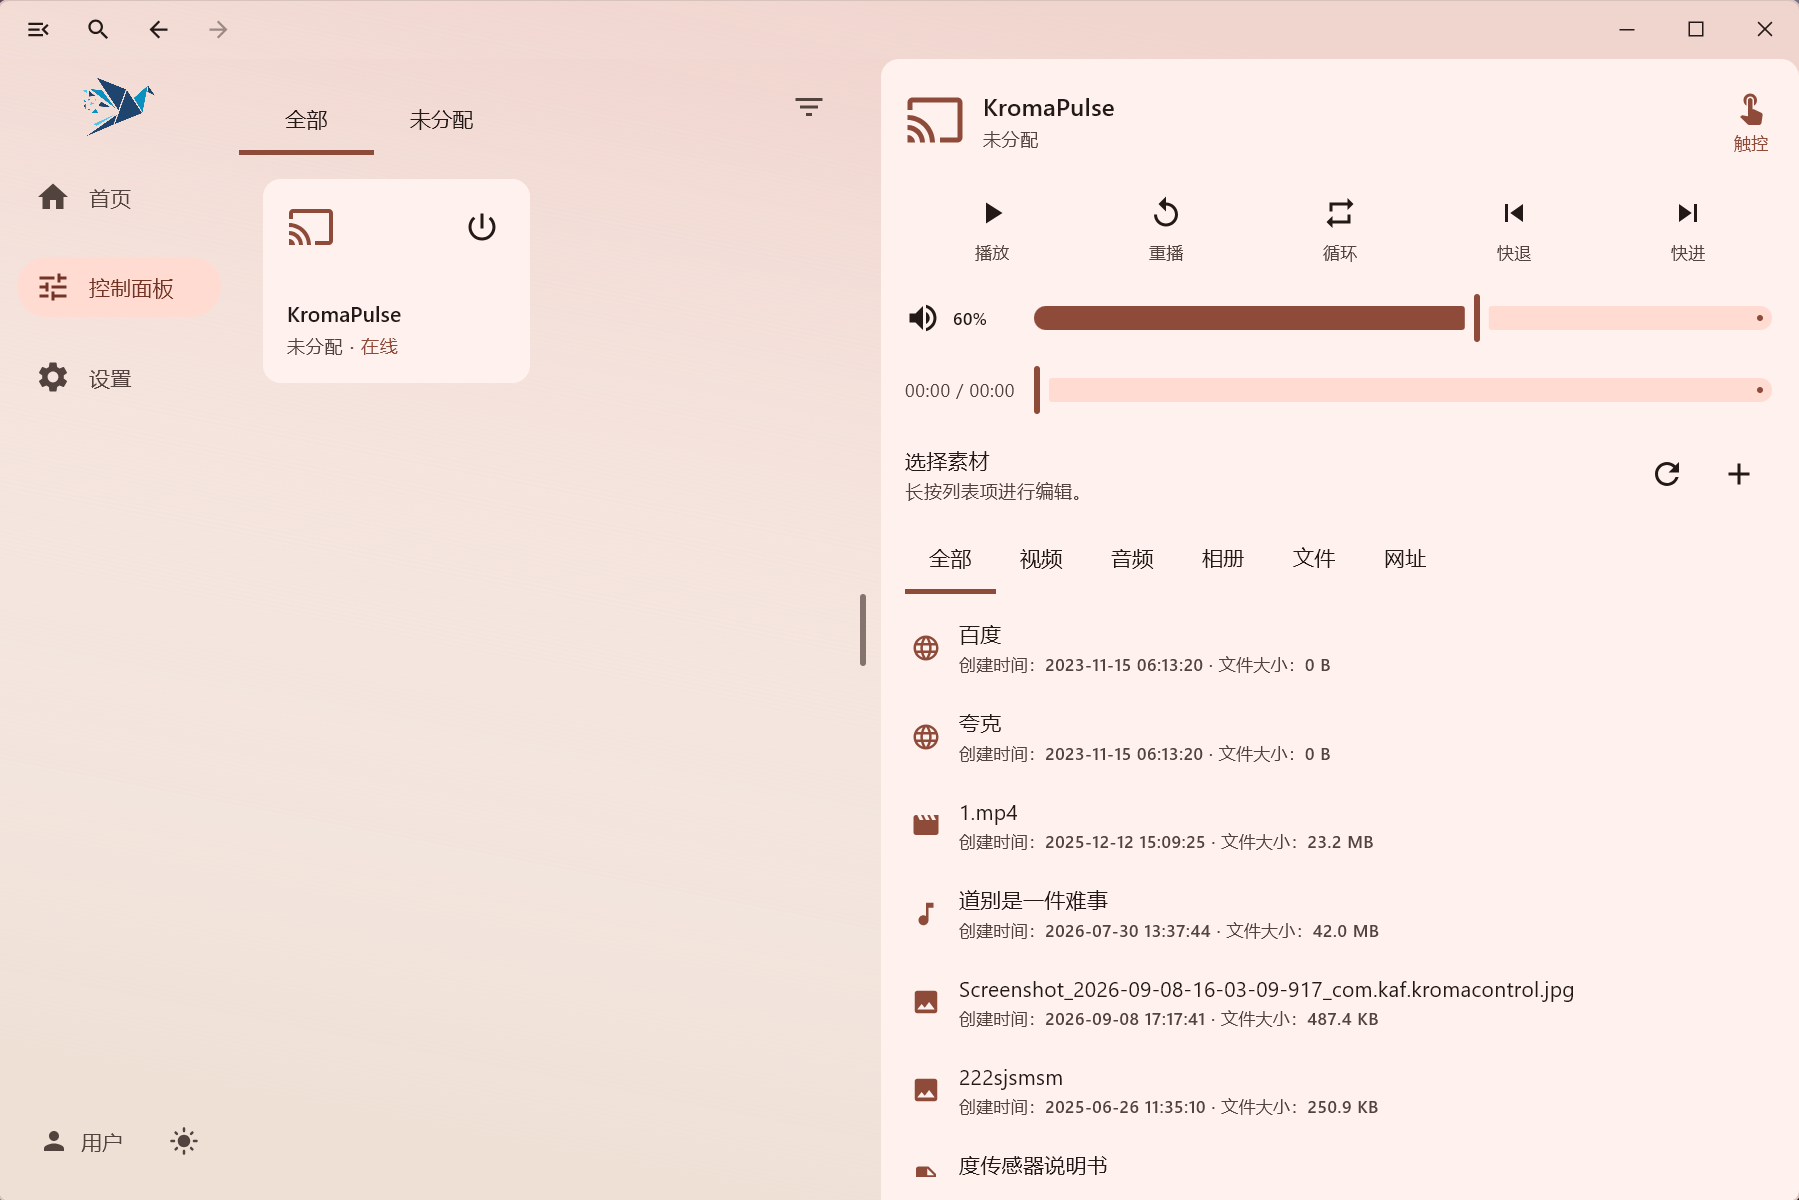Toggle 循环 loop playback

[1340, 230]
